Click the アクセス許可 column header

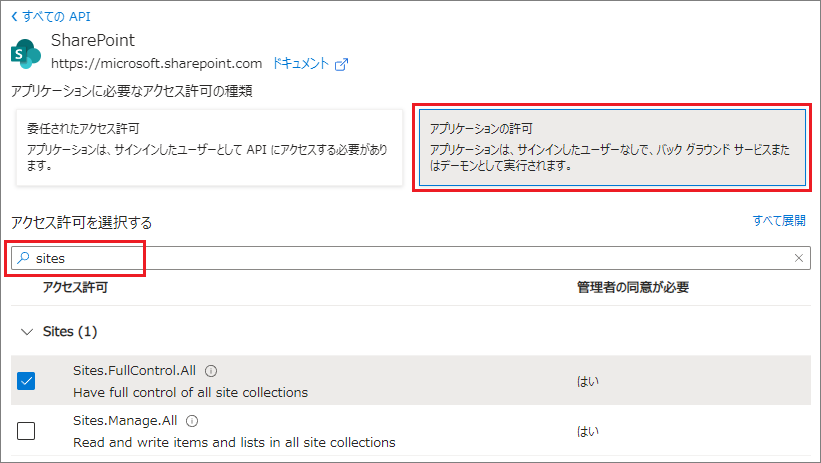pos(75,288)
